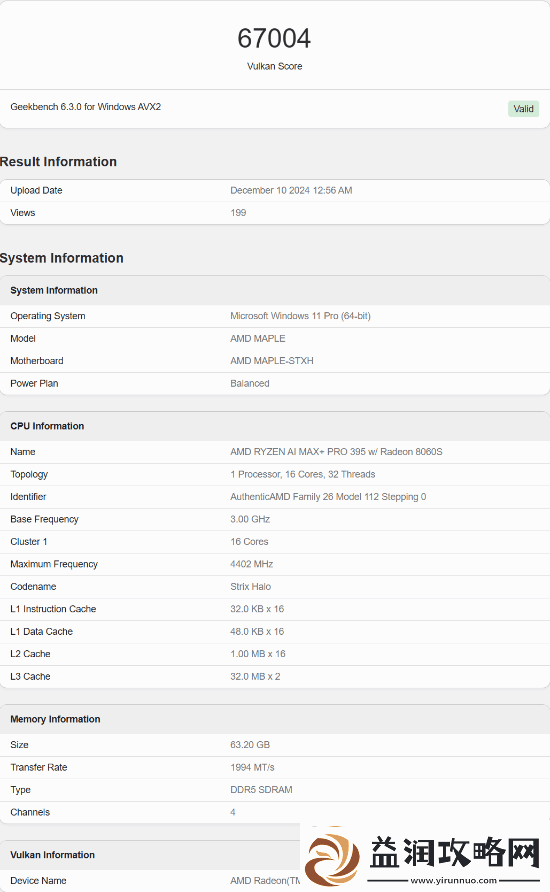Viewport: 550px width, 892px height.
Task: Click the L1 Data Cache row label
Action: pyautogui.click(x=42, y=631)
